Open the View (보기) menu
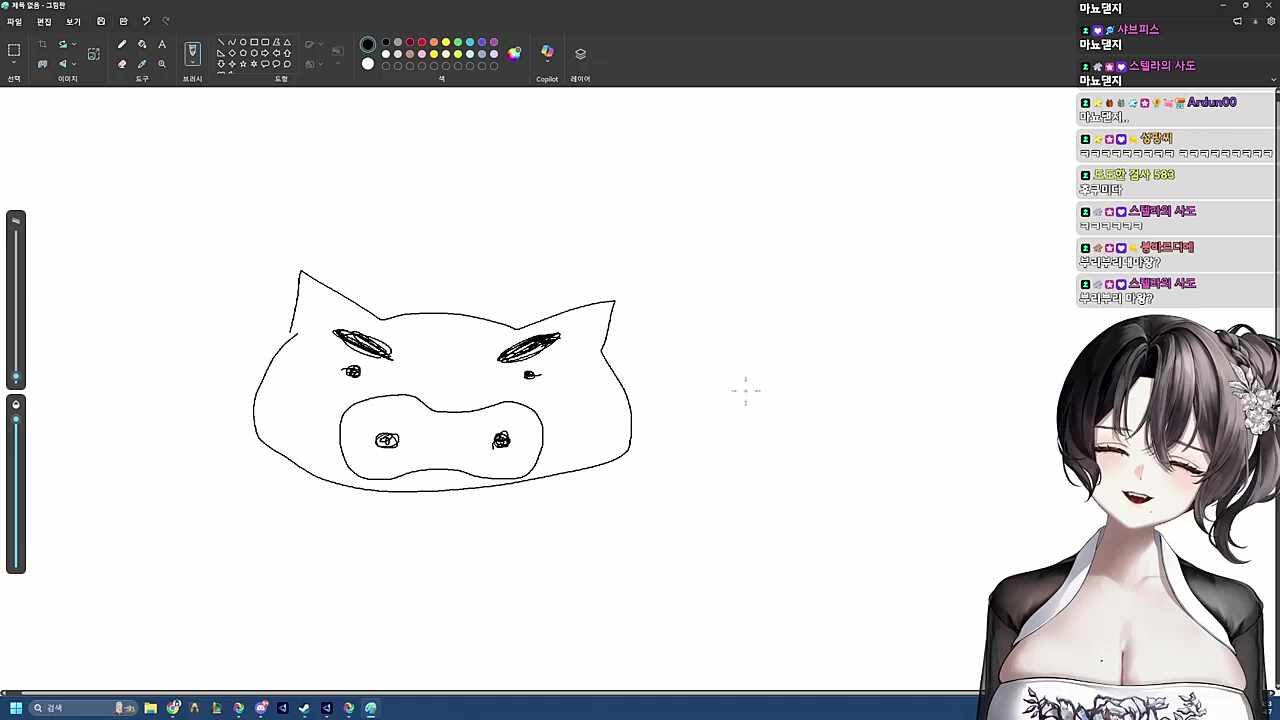Screen dimensions: 1280x720 click(73, 21)
